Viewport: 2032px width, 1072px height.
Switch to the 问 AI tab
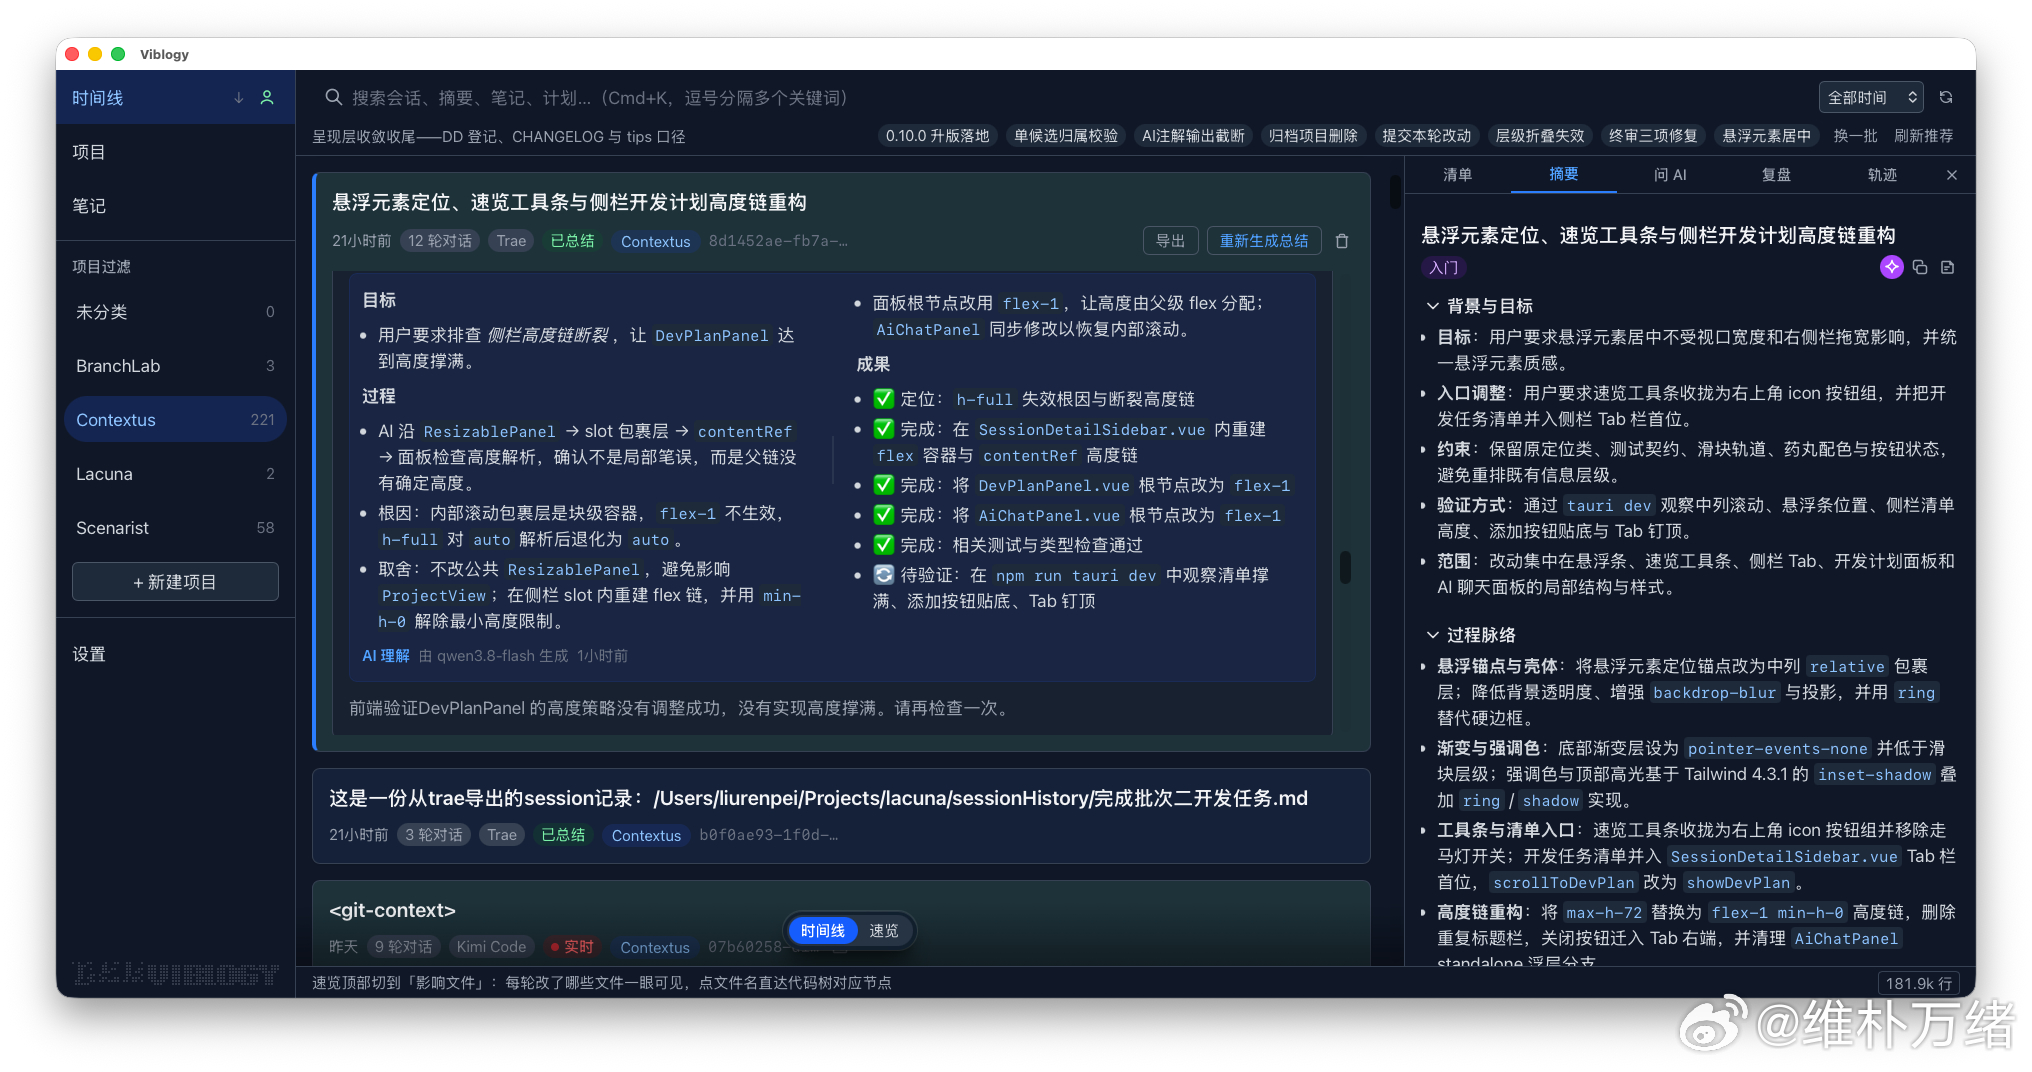1670,175
